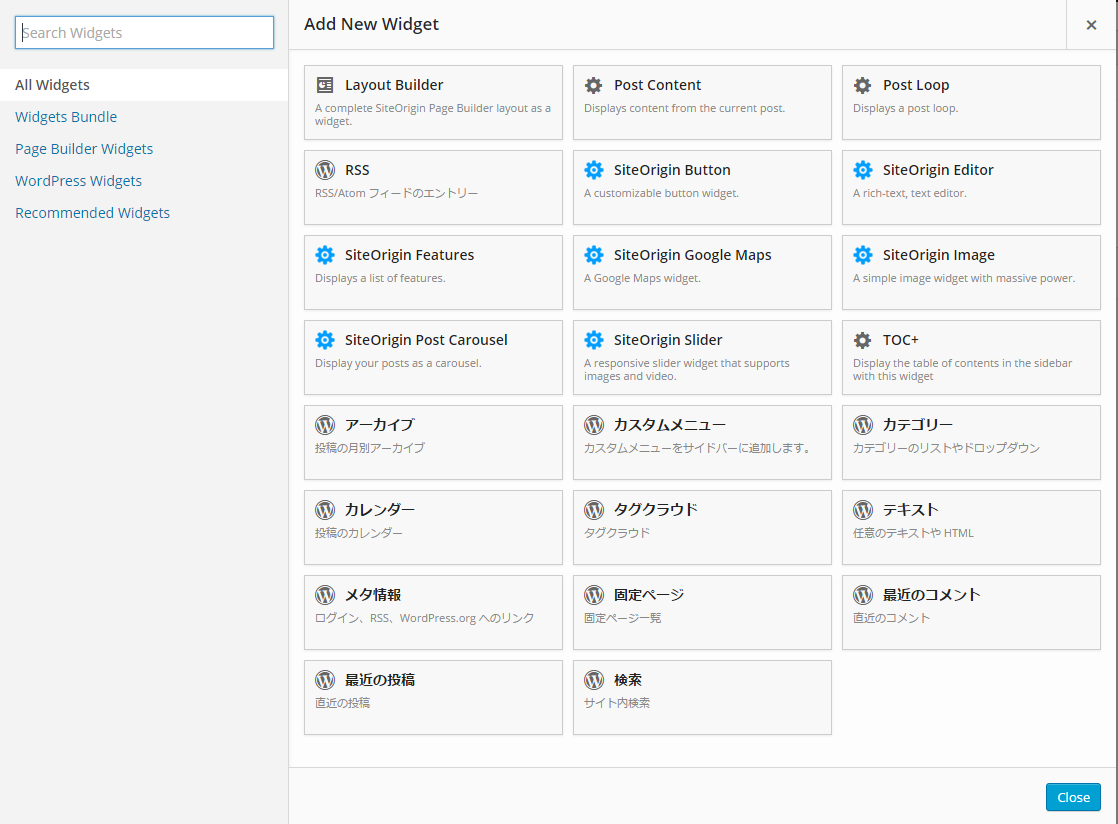Click the メタ情報 WordPress logo icon
Viewport: 1118px width, 824px height.
325,594
